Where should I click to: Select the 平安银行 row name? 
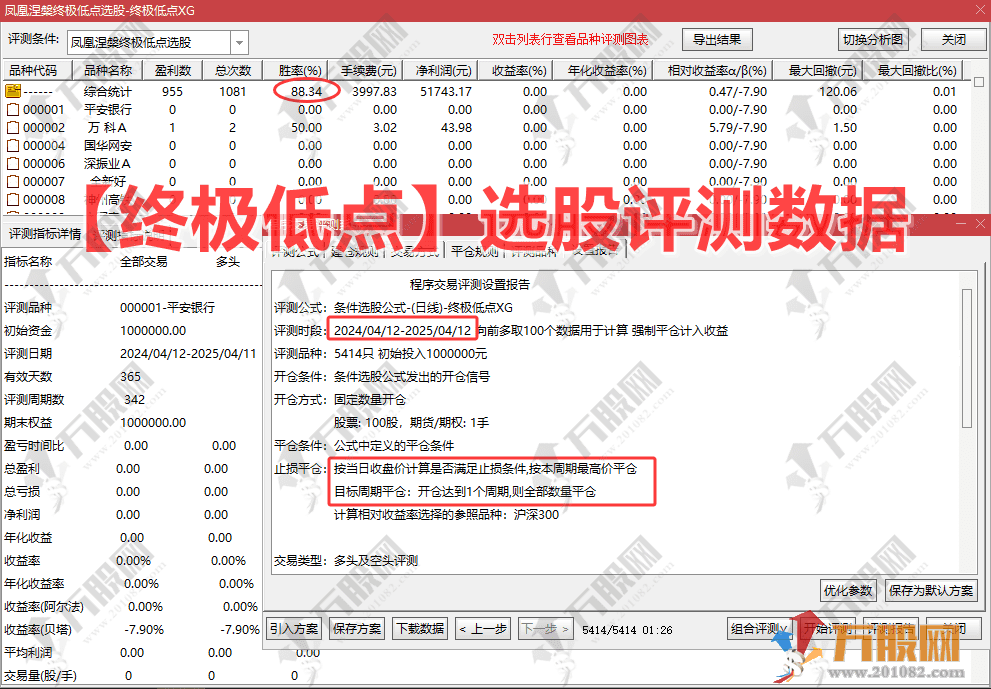point(107,109)
